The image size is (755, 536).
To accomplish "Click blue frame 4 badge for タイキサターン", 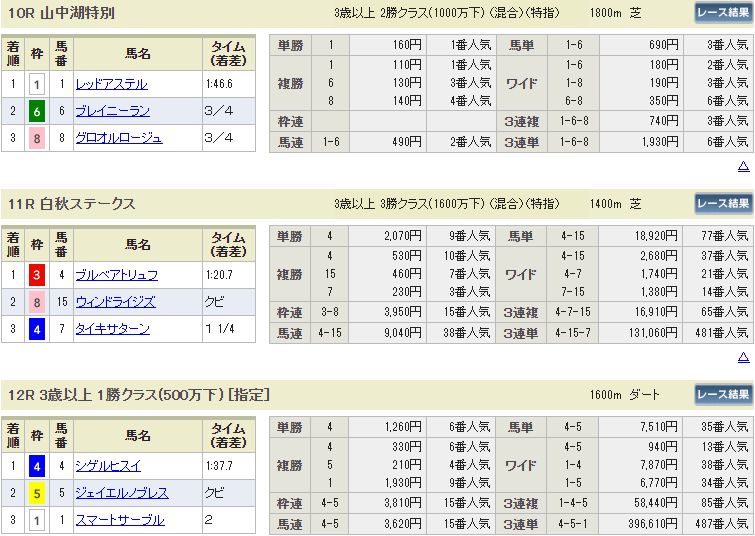I will pos(37,329).
